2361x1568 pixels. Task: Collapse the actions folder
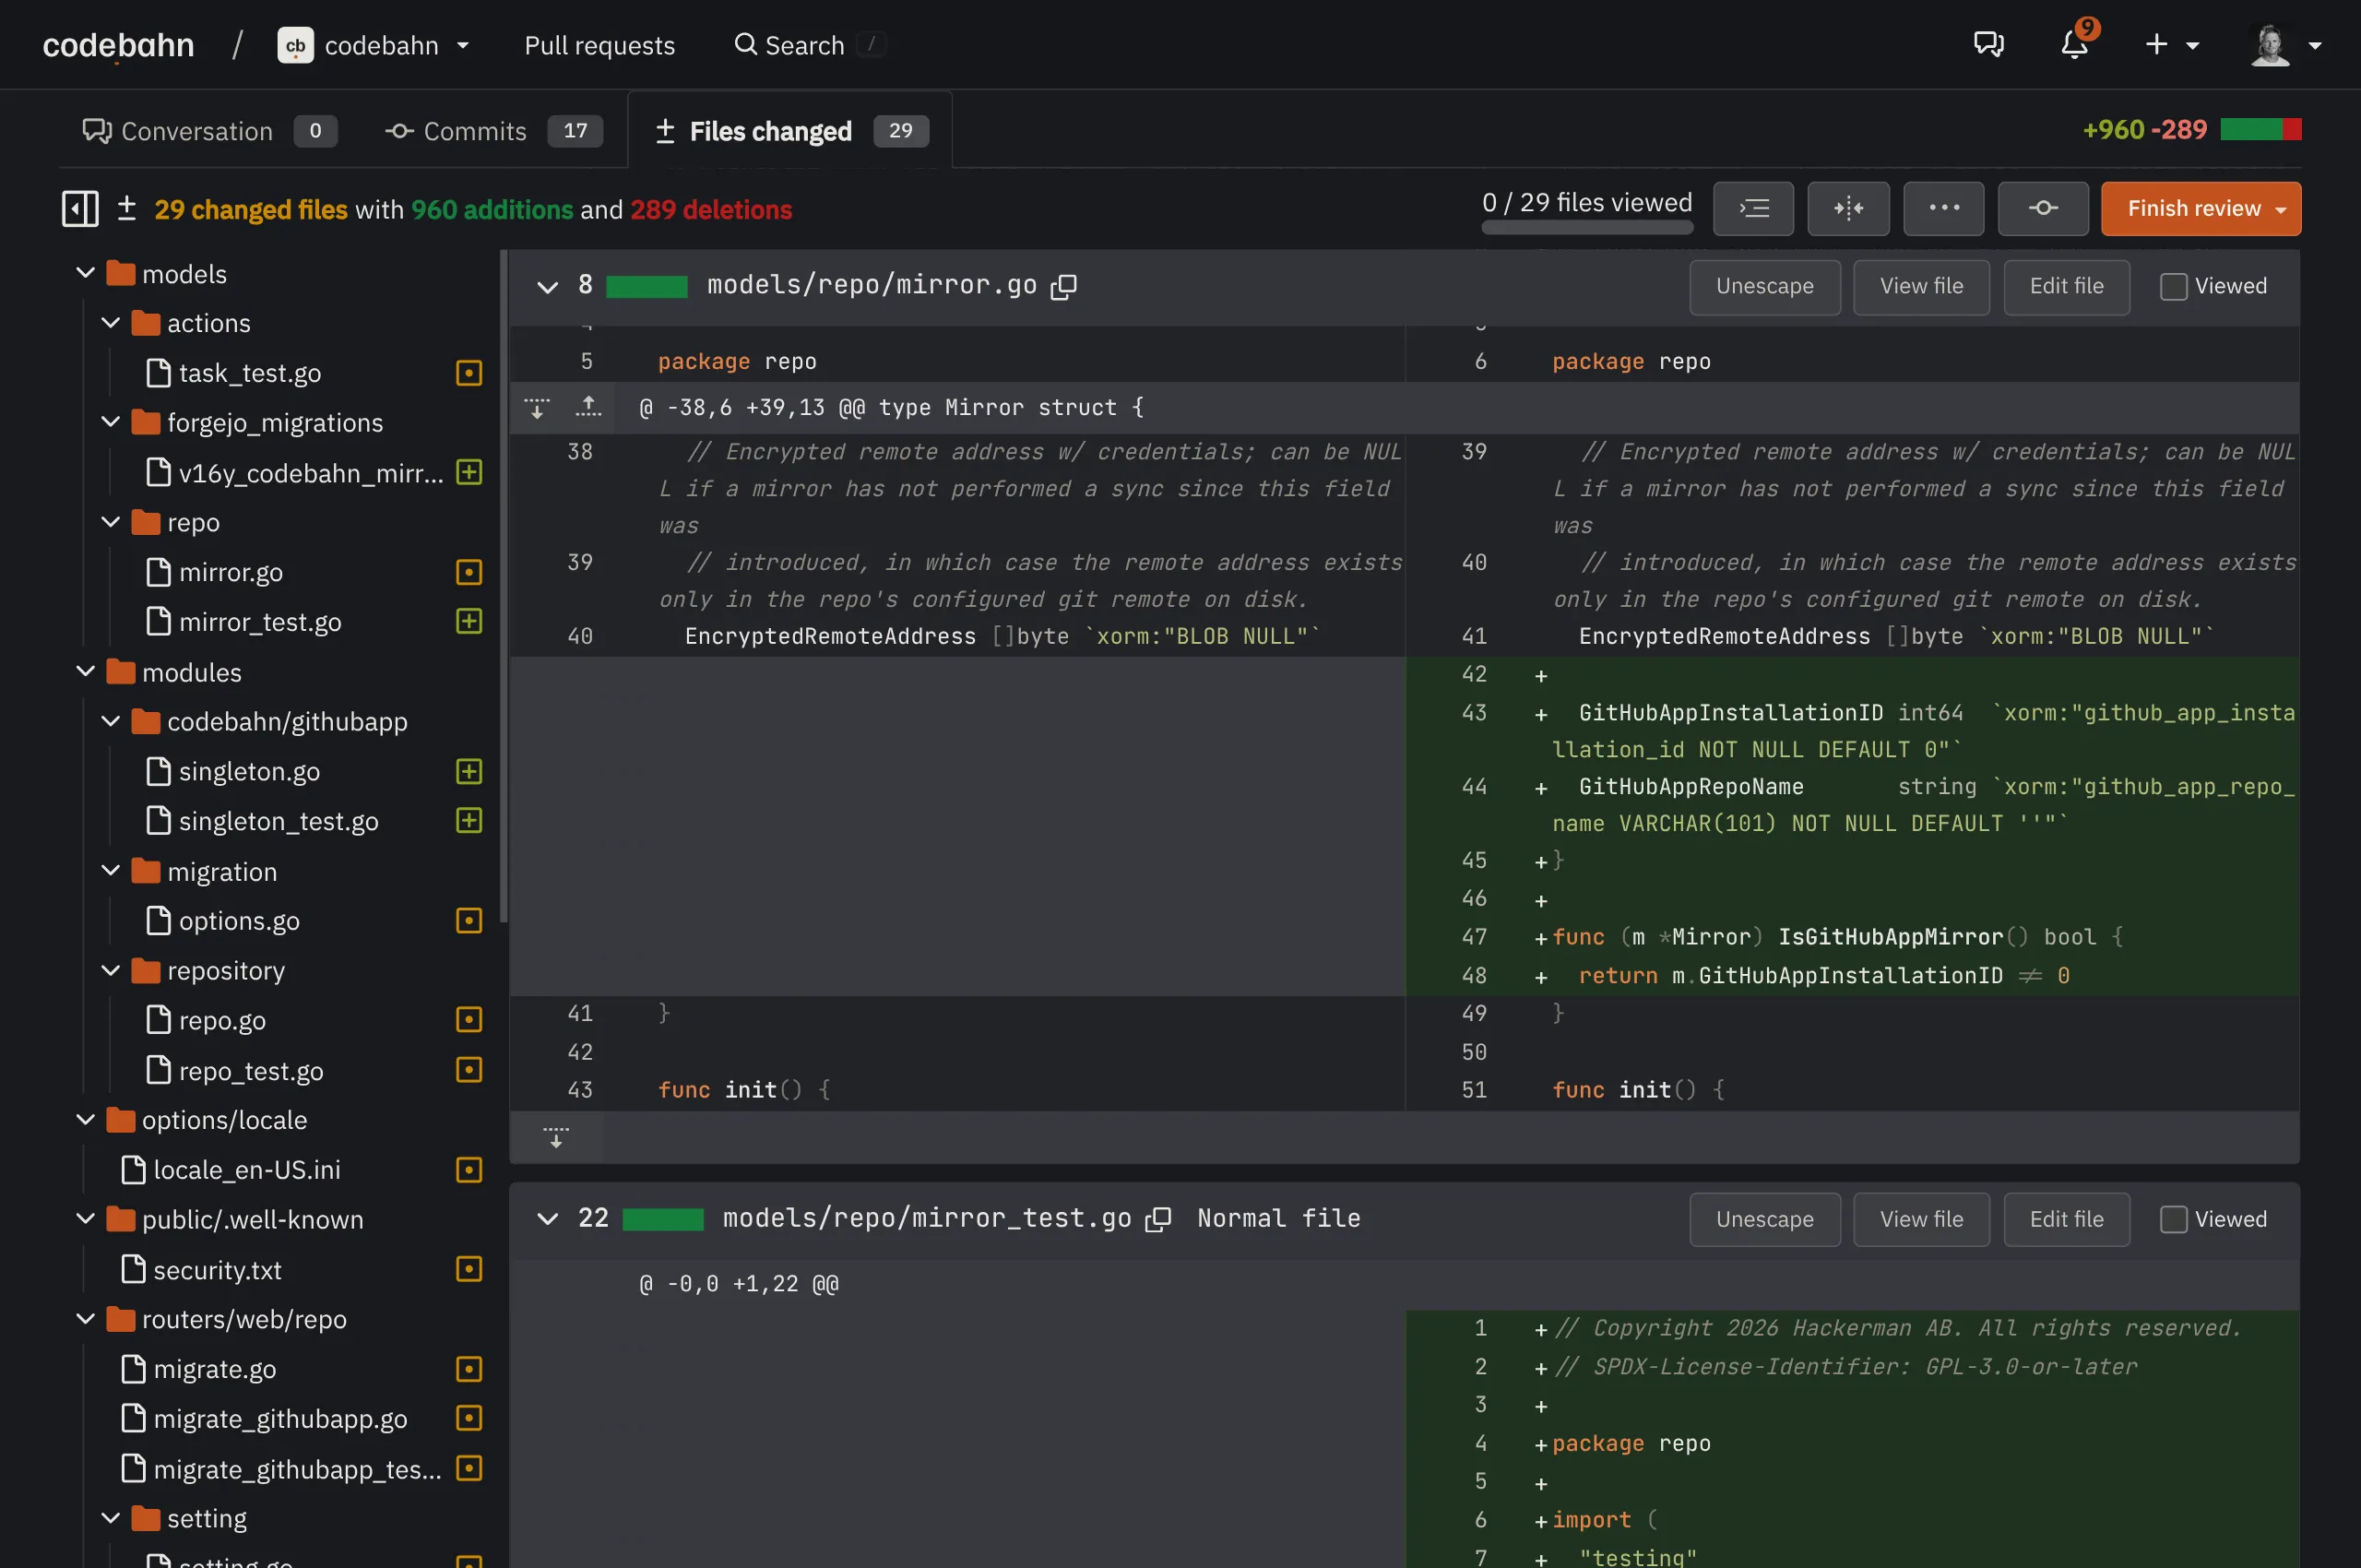click(111, 323)
